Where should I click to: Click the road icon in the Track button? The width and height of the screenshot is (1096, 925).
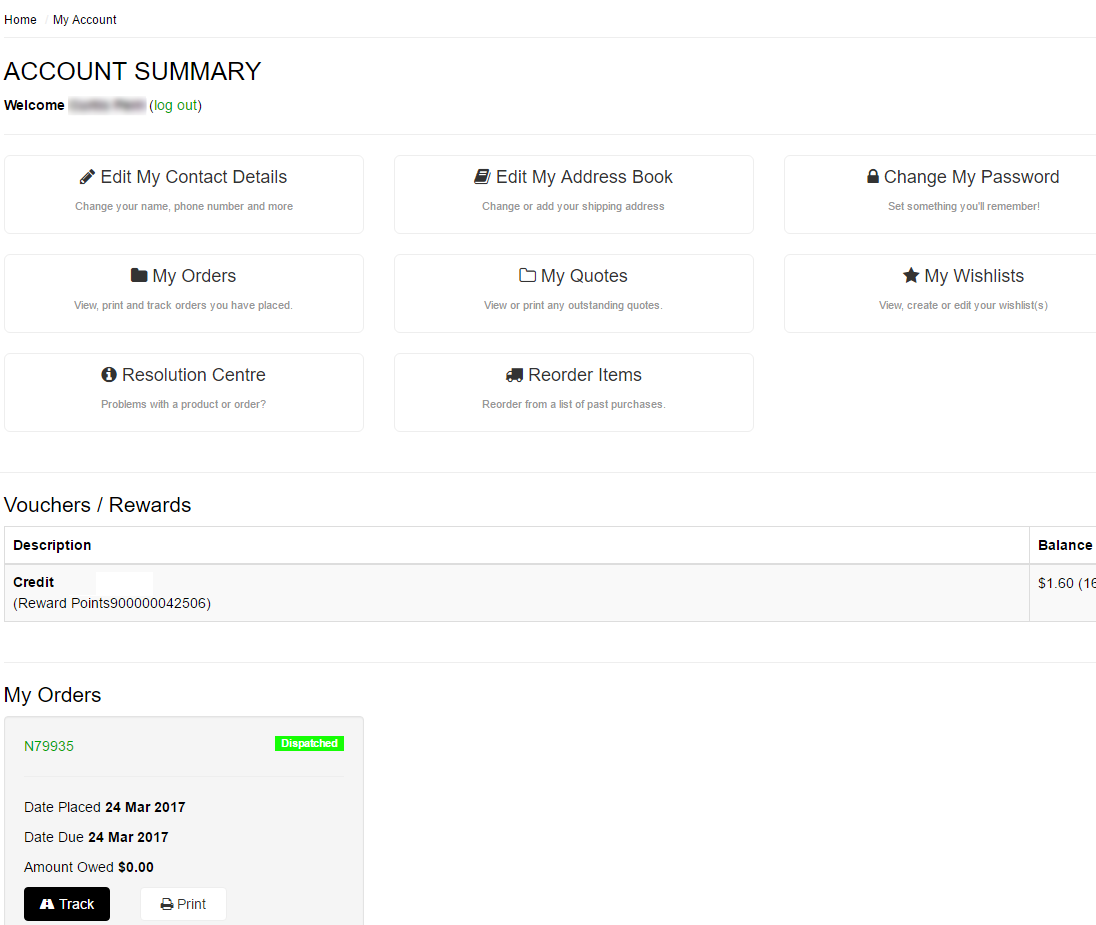click(x=47, y=904)
